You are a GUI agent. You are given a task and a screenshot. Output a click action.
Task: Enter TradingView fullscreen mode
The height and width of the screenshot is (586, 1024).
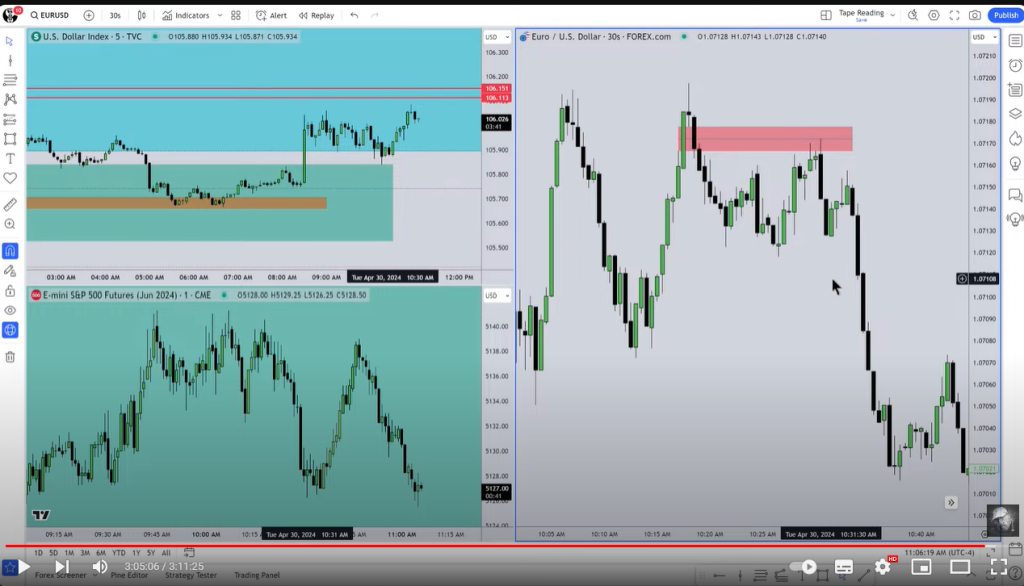point(954,15)
